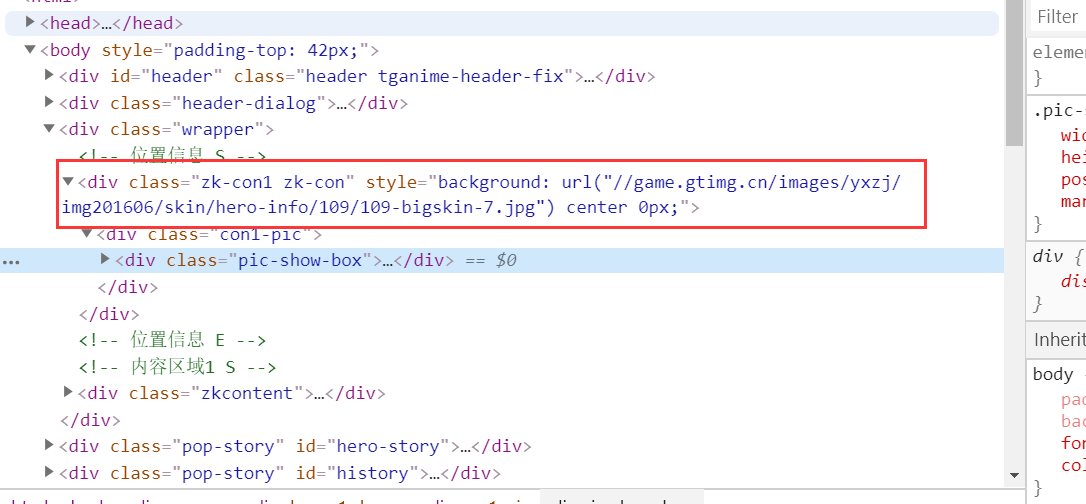Focus the Styles Filter input
The width and height of the screenshot is (1086, 504).
1058,15
